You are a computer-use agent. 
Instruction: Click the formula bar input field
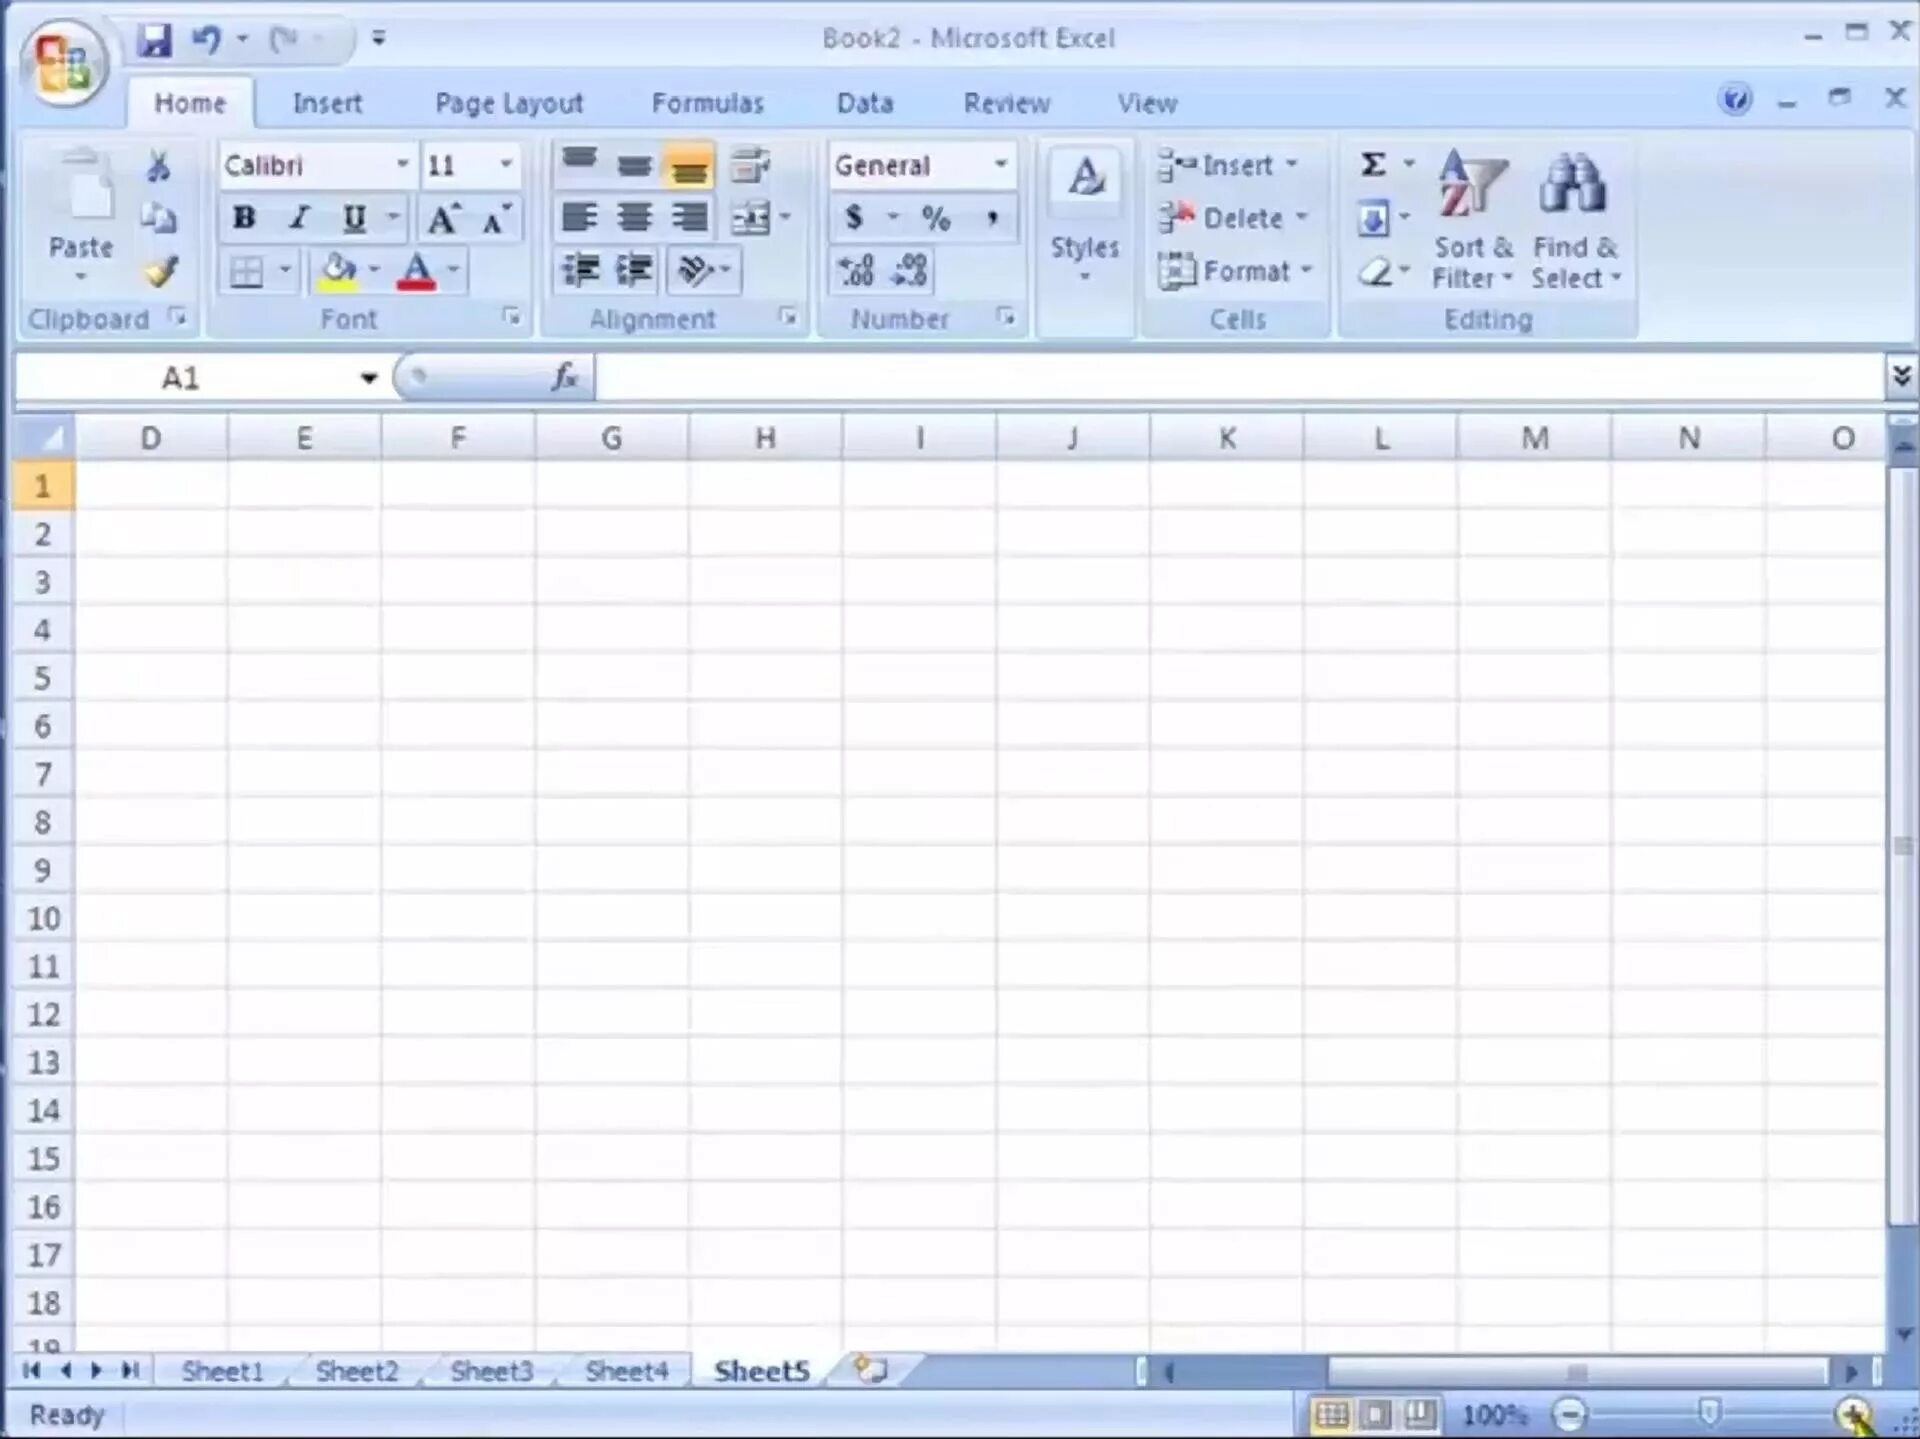click(x=1238, y=378)
